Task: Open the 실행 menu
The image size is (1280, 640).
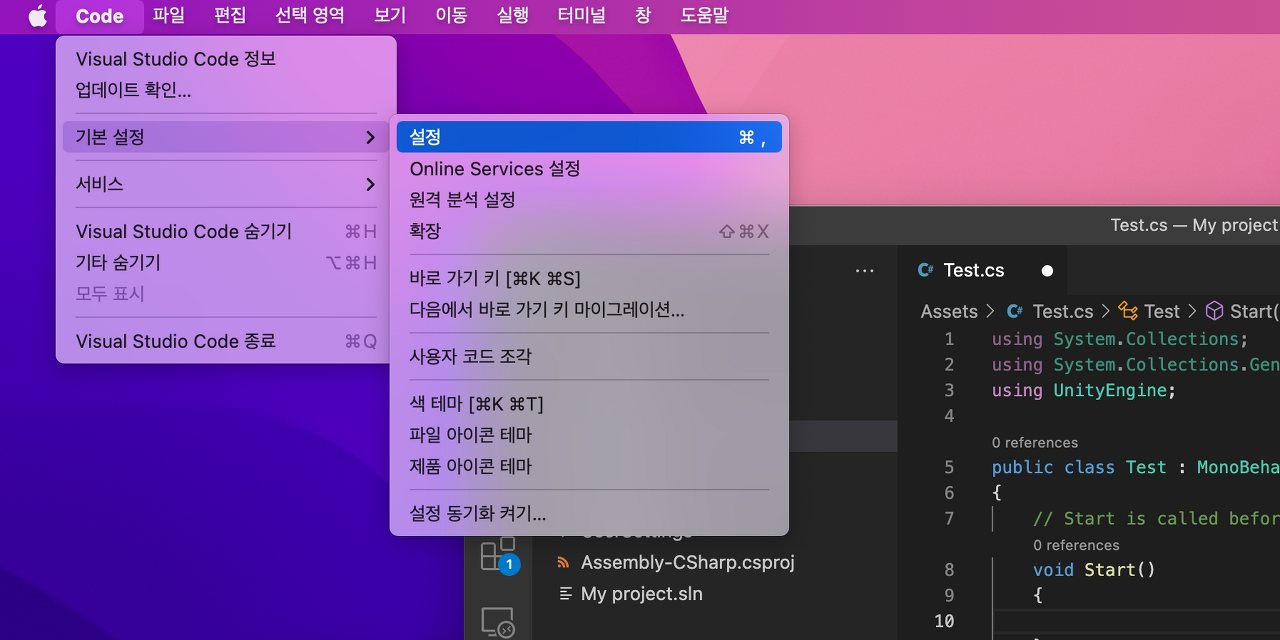Action: 513,16
